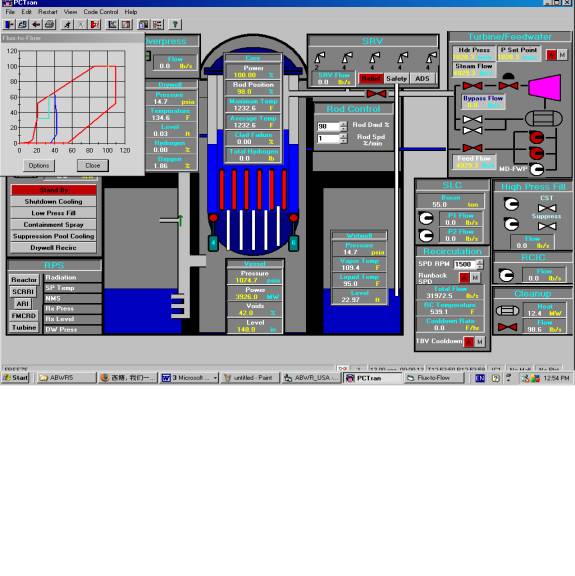Toggle Runback SPD manual M button
The image size is (575, 576).
point(475,277)
